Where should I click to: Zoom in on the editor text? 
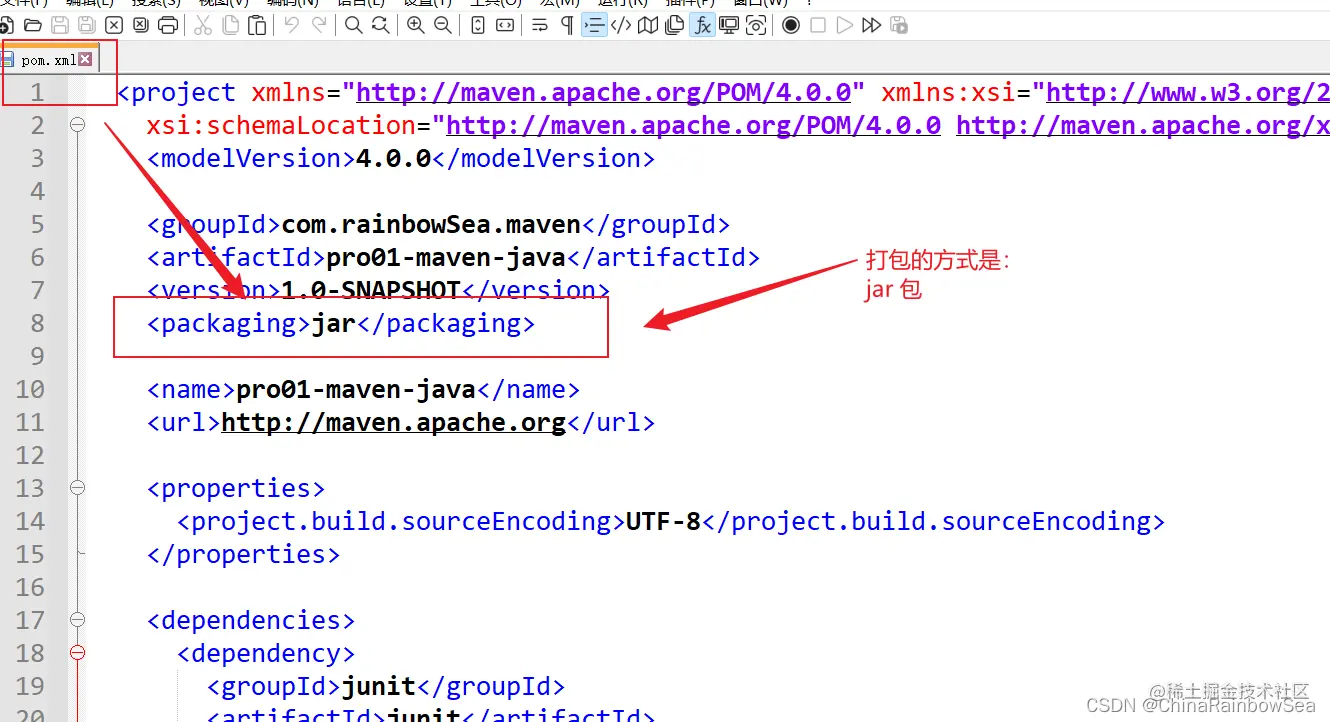416,25
